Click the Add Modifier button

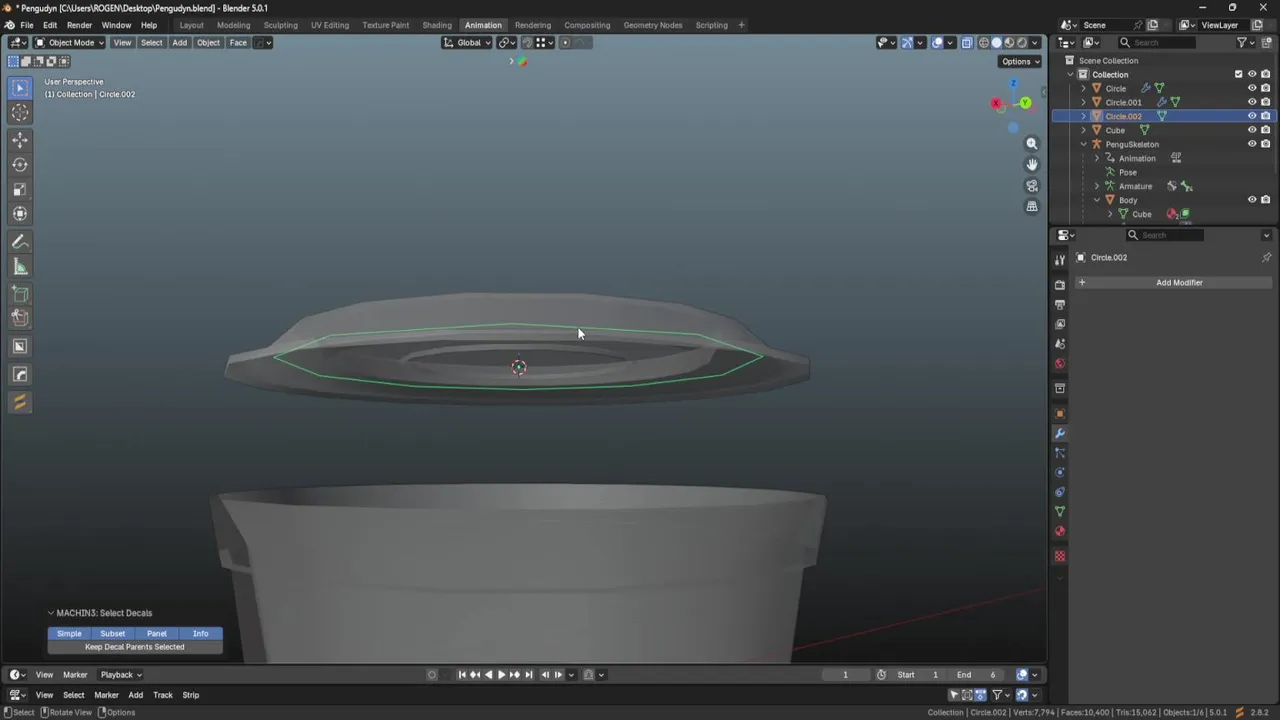[x=1172, y=283]
